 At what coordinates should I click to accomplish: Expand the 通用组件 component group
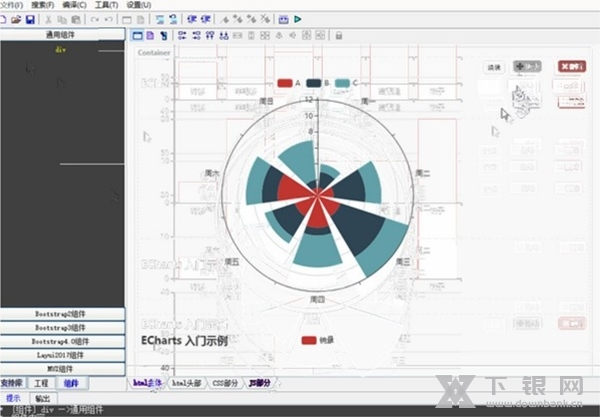[x=62, y=35]
